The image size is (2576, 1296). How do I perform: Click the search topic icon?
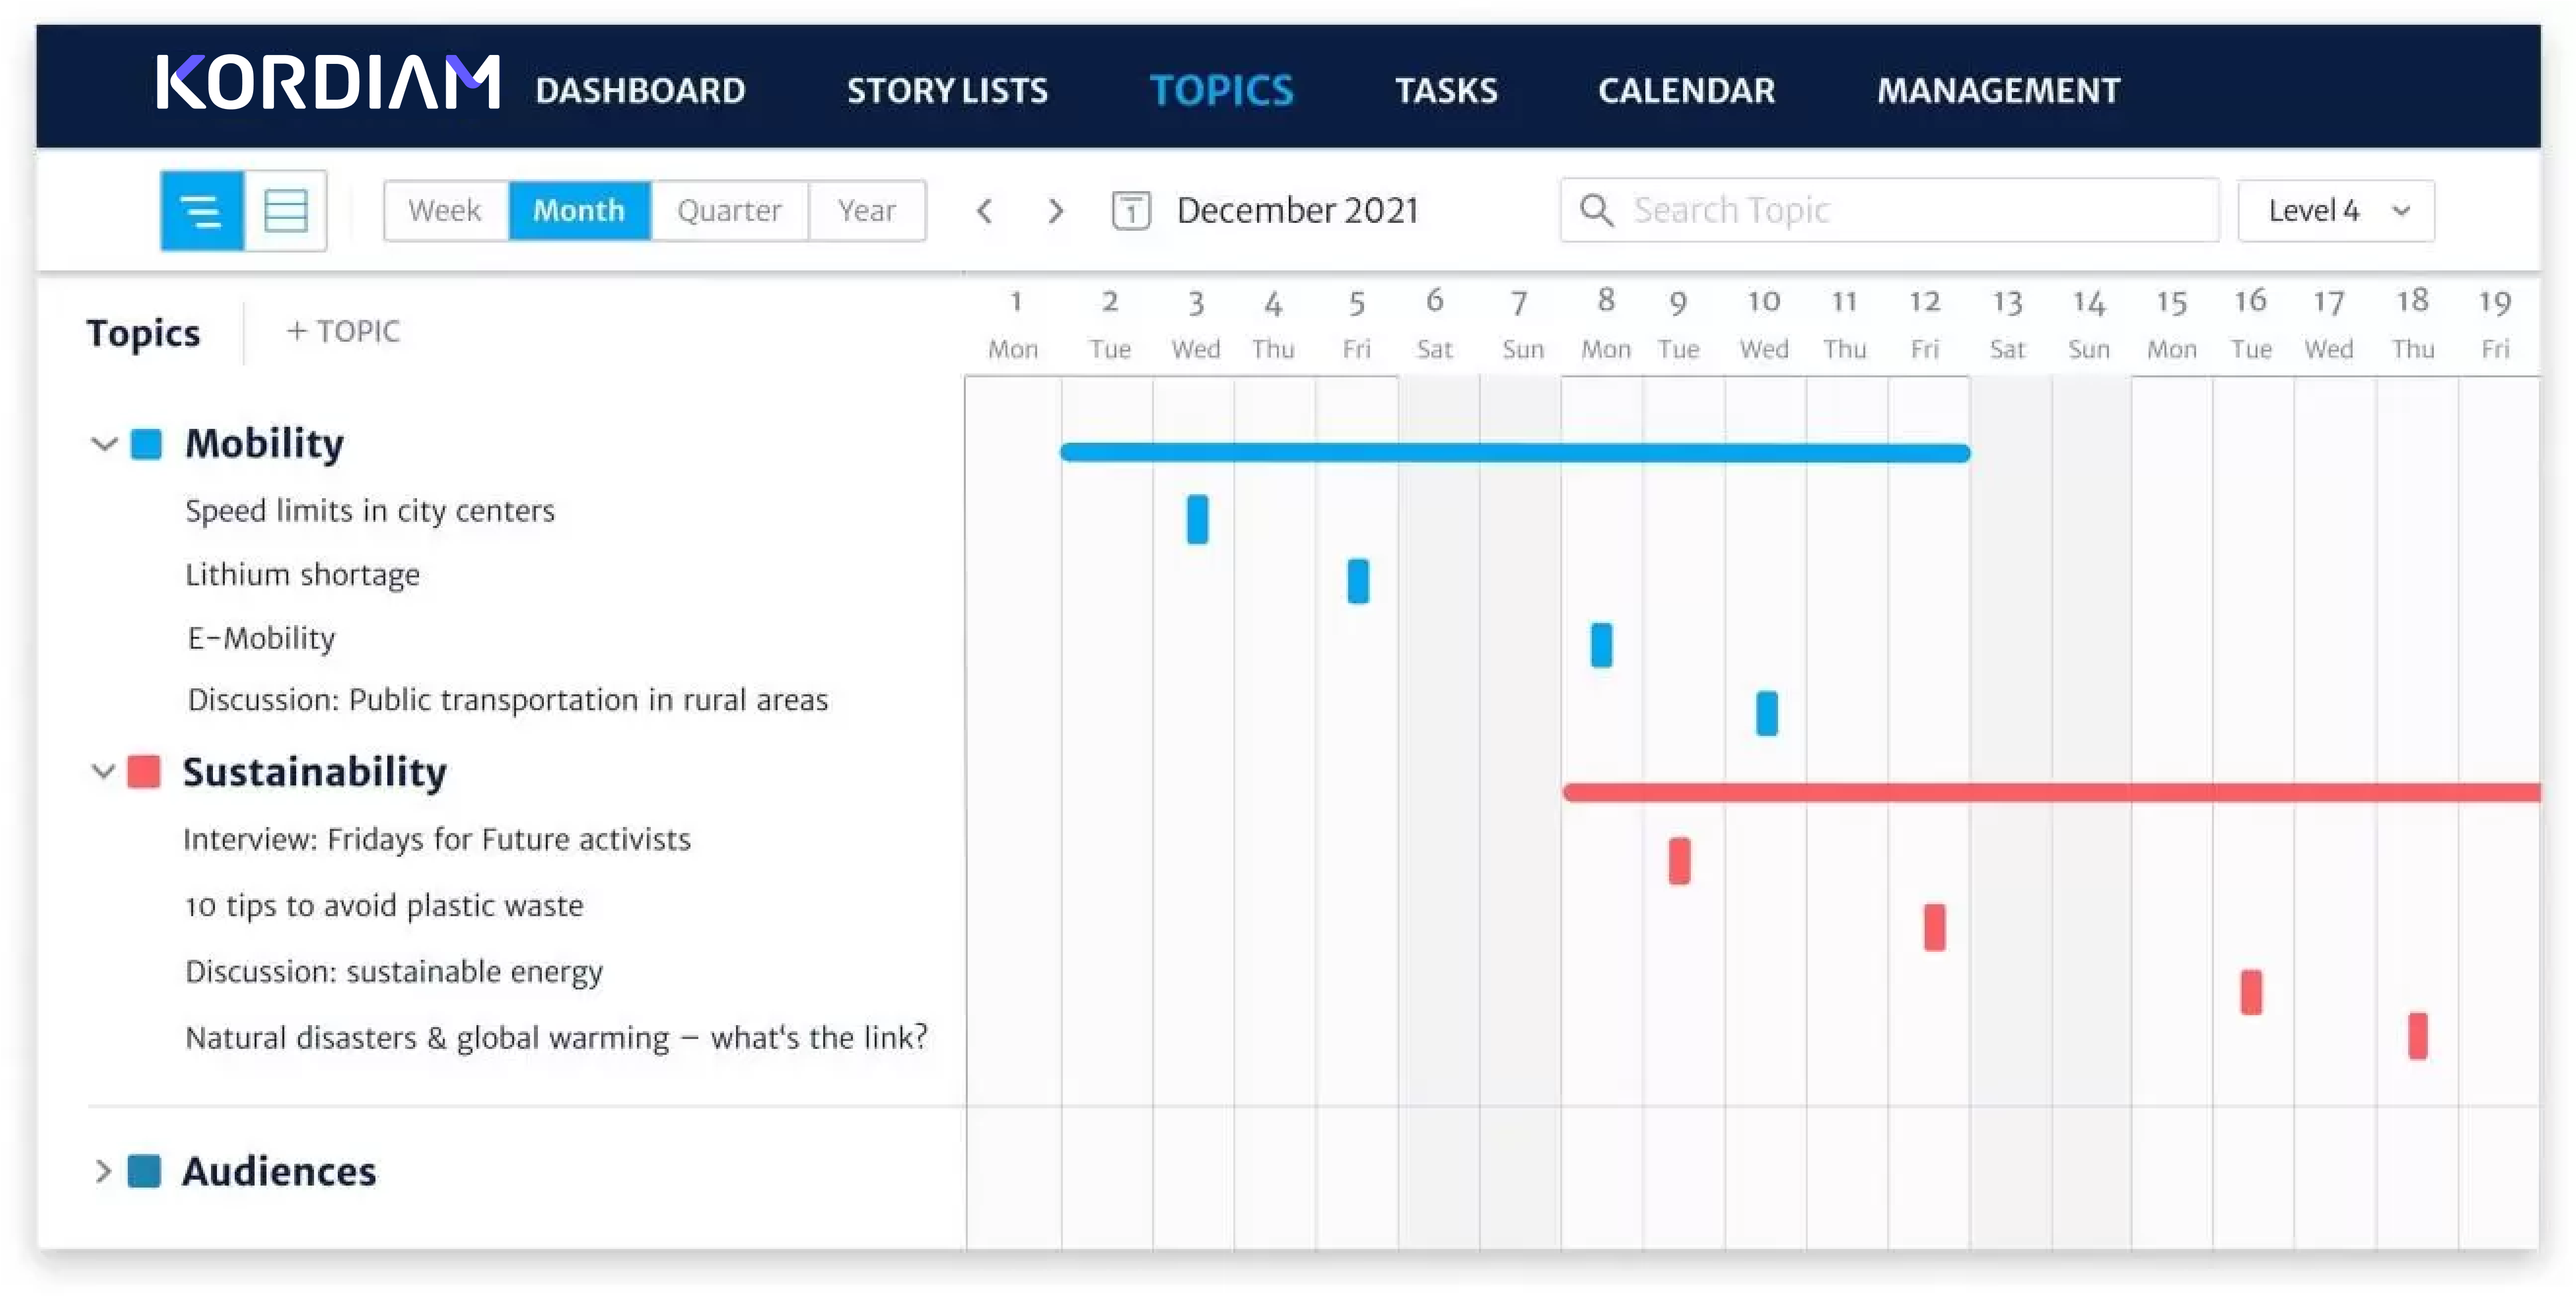(x=1591, y=210)
